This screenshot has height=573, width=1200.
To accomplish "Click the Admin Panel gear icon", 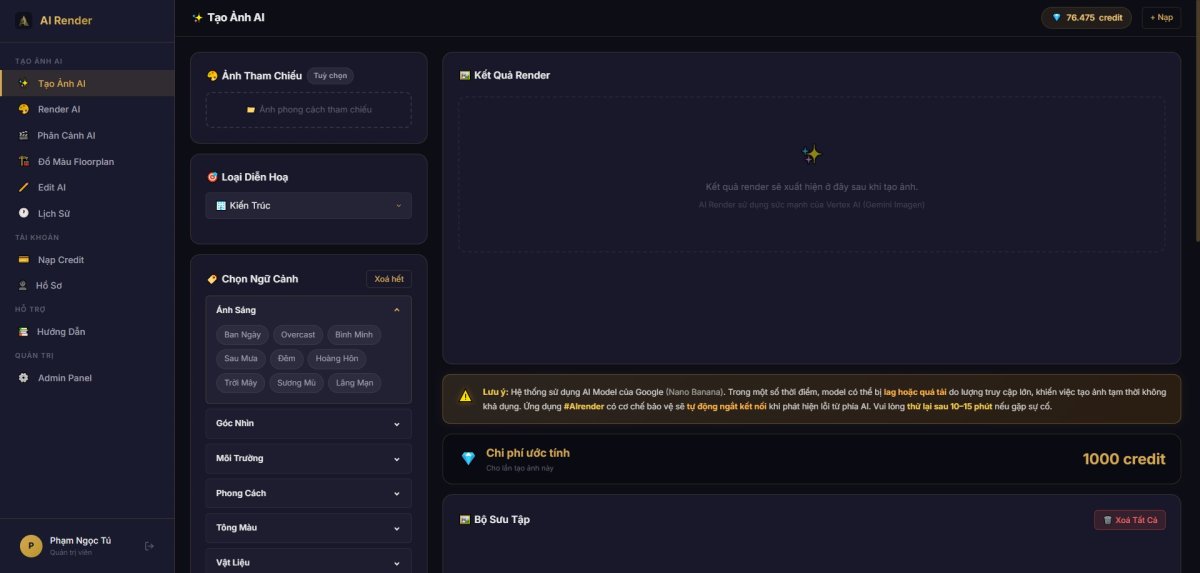I will coord(23,378).
